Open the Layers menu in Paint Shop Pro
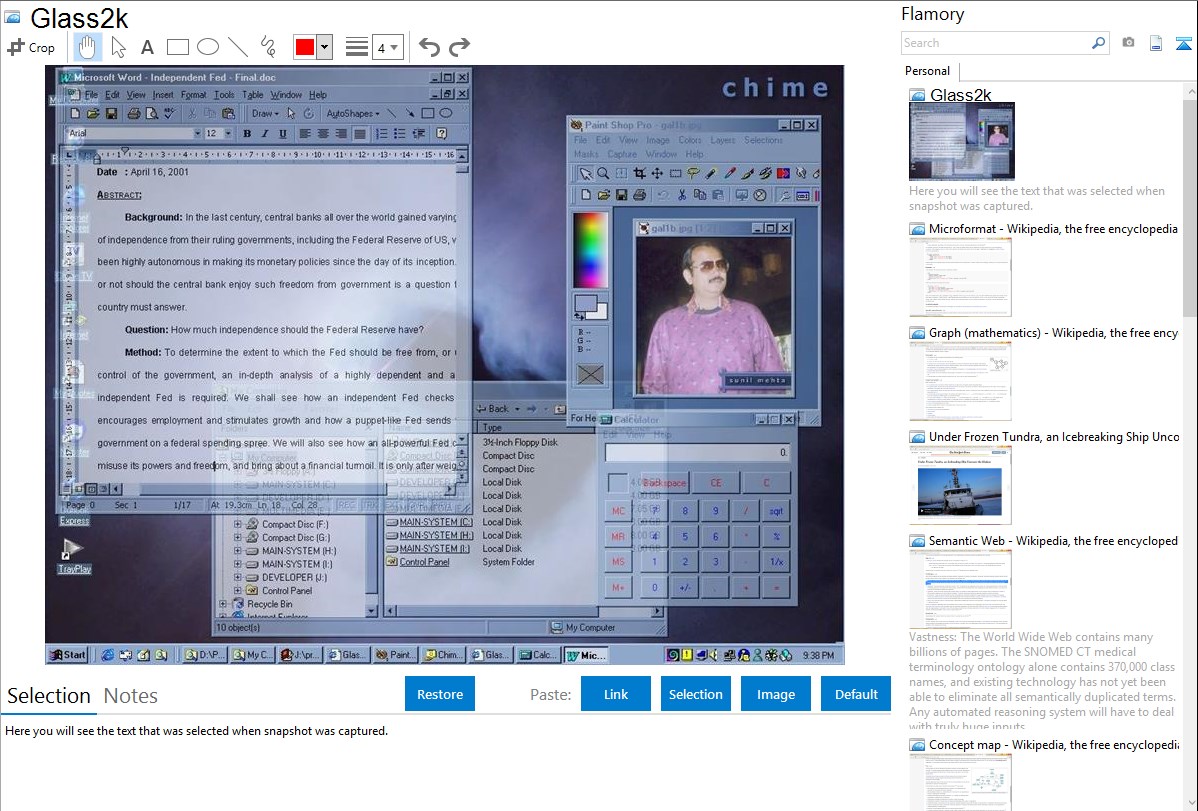1198x811 pixels. click(723, 140)
